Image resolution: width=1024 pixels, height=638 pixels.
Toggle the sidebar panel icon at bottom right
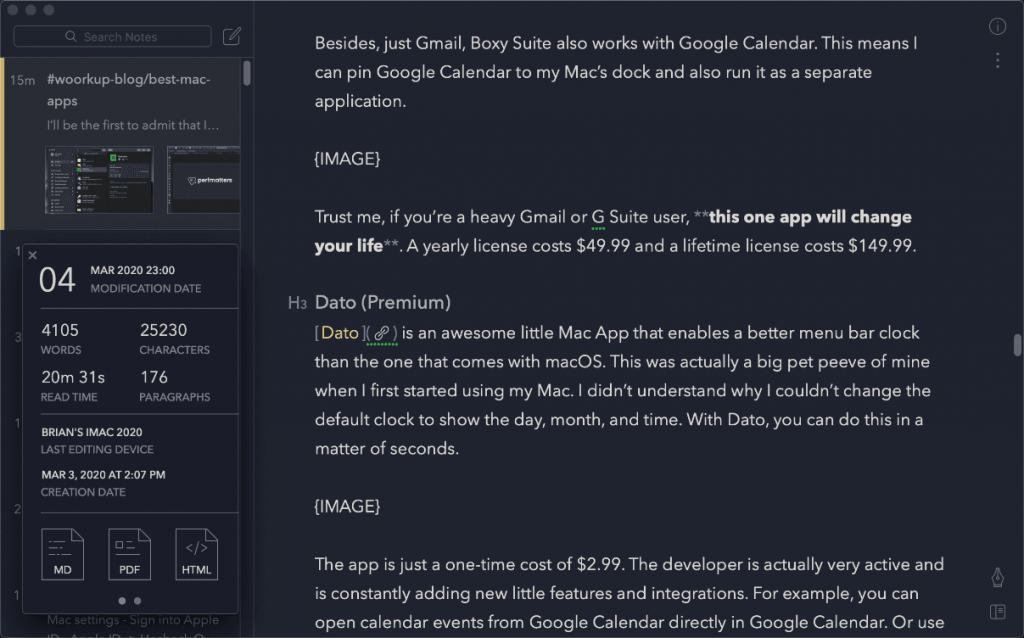point(997,611)
